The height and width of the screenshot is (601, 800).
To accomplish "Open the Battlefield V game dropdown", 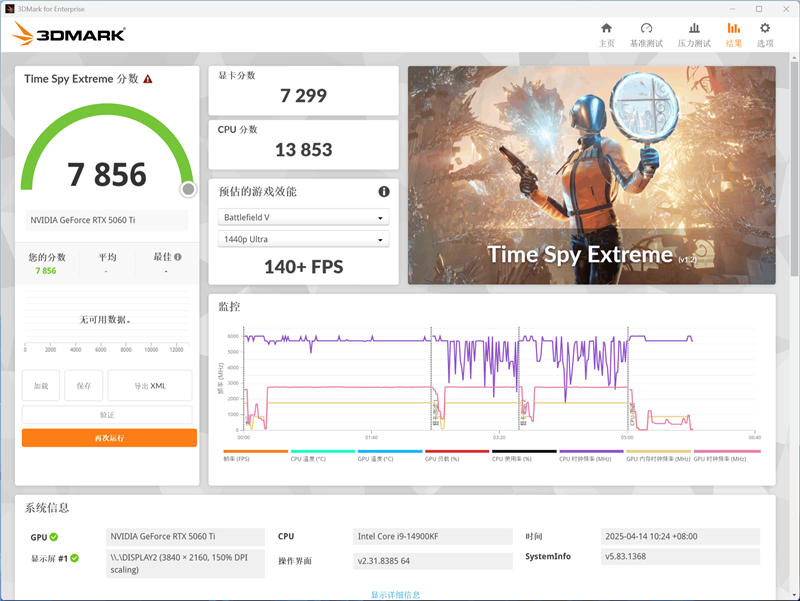I will (303, 216).
